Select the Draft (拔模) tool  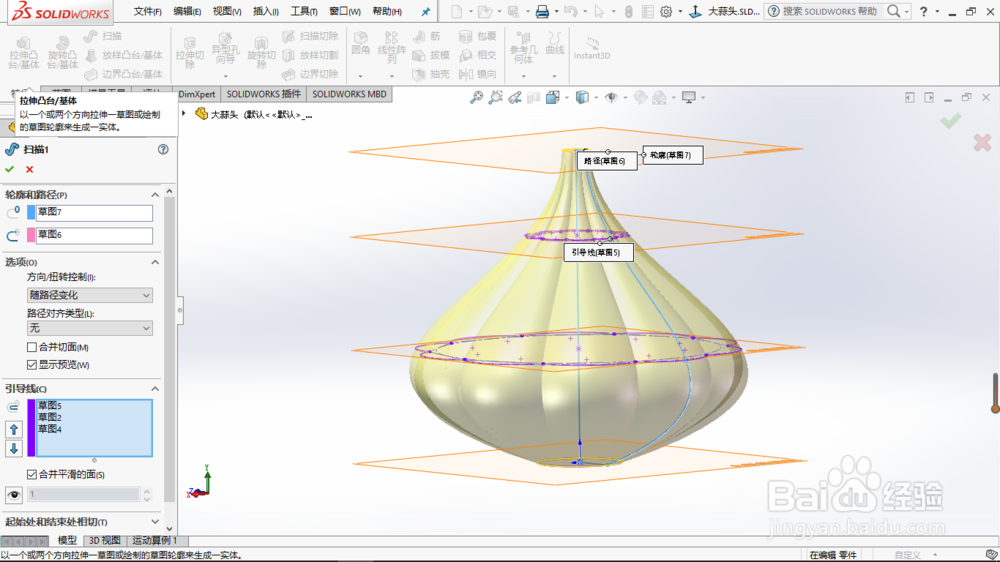[431, 55]
